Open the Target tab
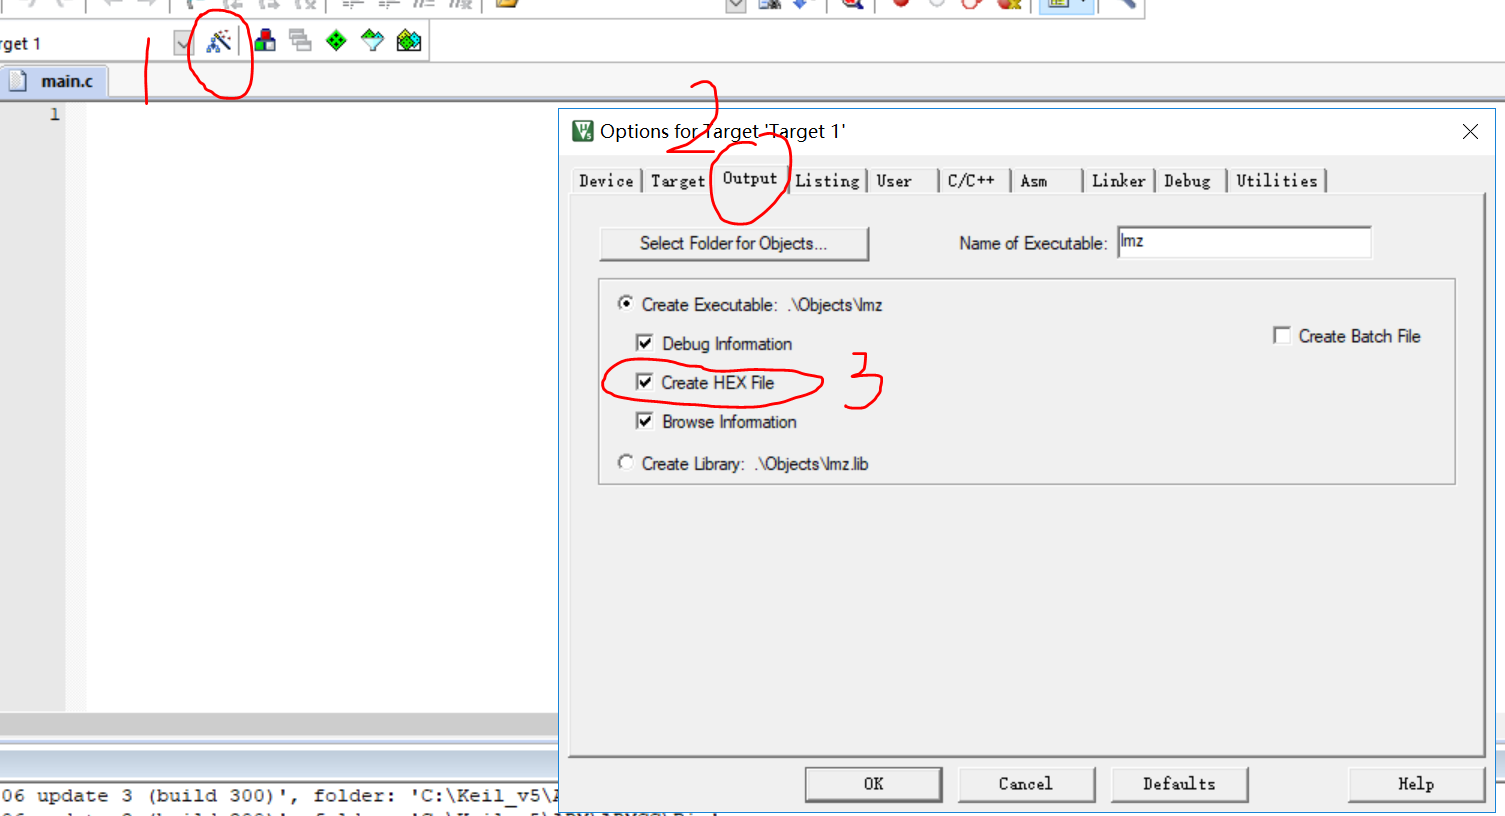The image size is (1505, 816). (677, 181)
